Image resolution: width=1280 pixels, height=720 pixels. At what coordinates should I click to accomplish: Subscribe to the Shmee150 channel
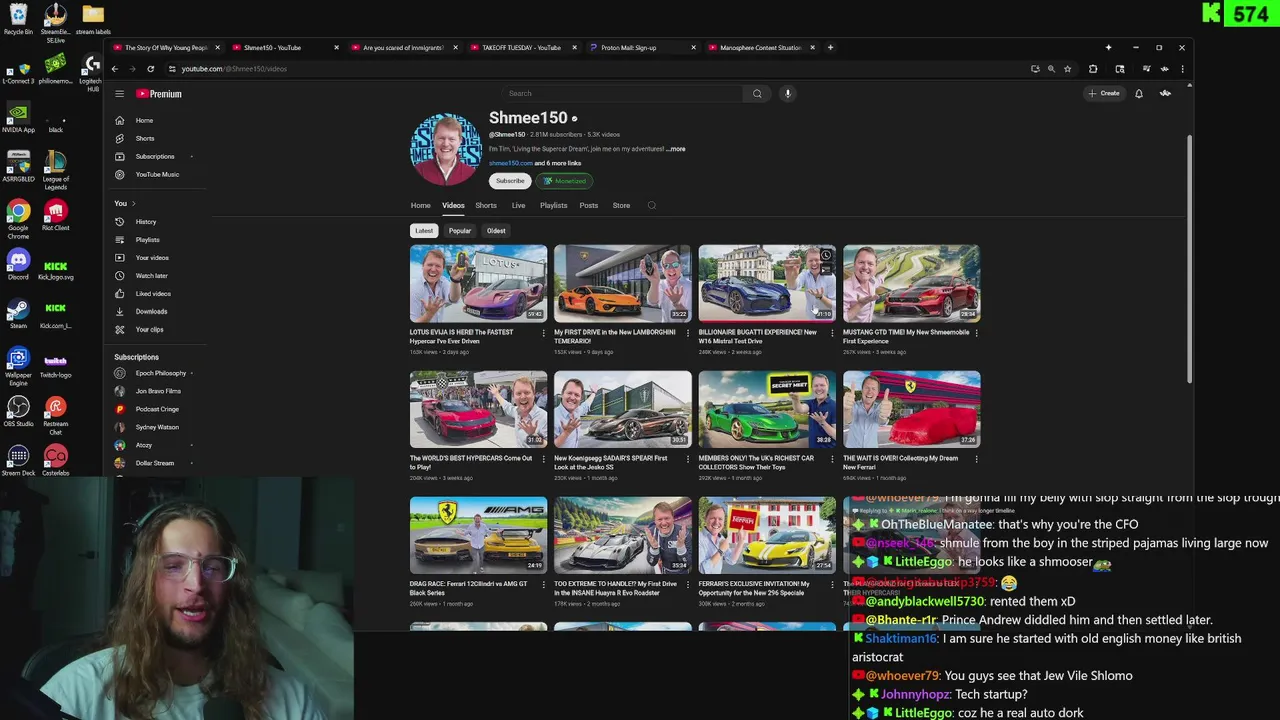510,181
